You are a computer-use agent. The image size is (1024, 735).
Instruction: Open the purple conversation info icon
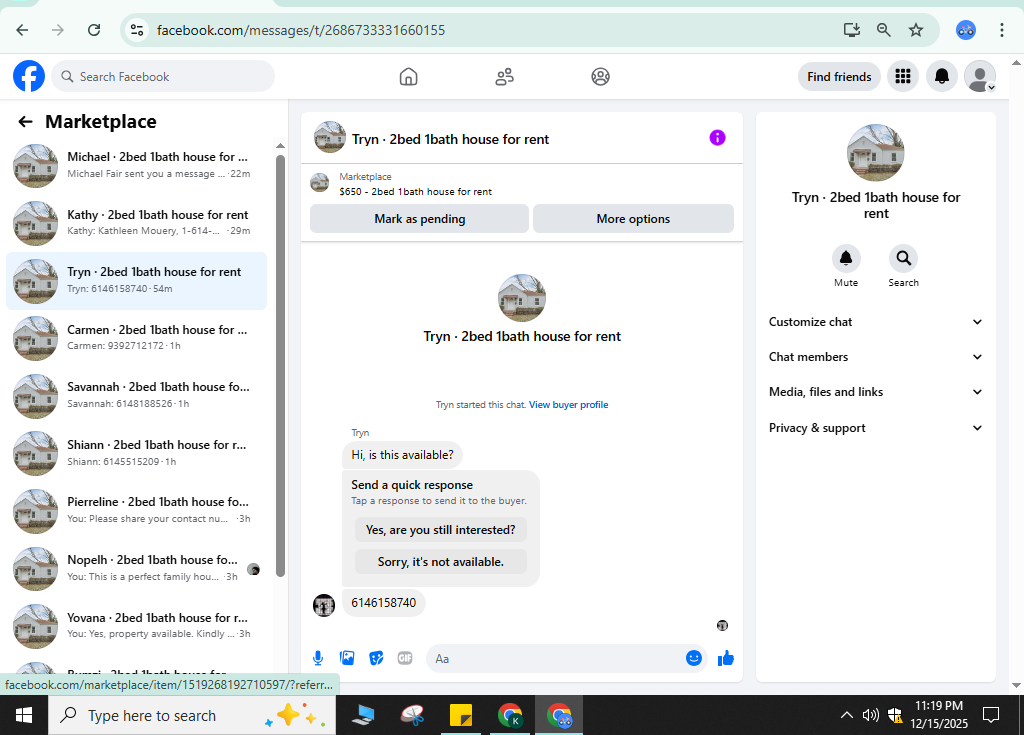coord(717,138)
